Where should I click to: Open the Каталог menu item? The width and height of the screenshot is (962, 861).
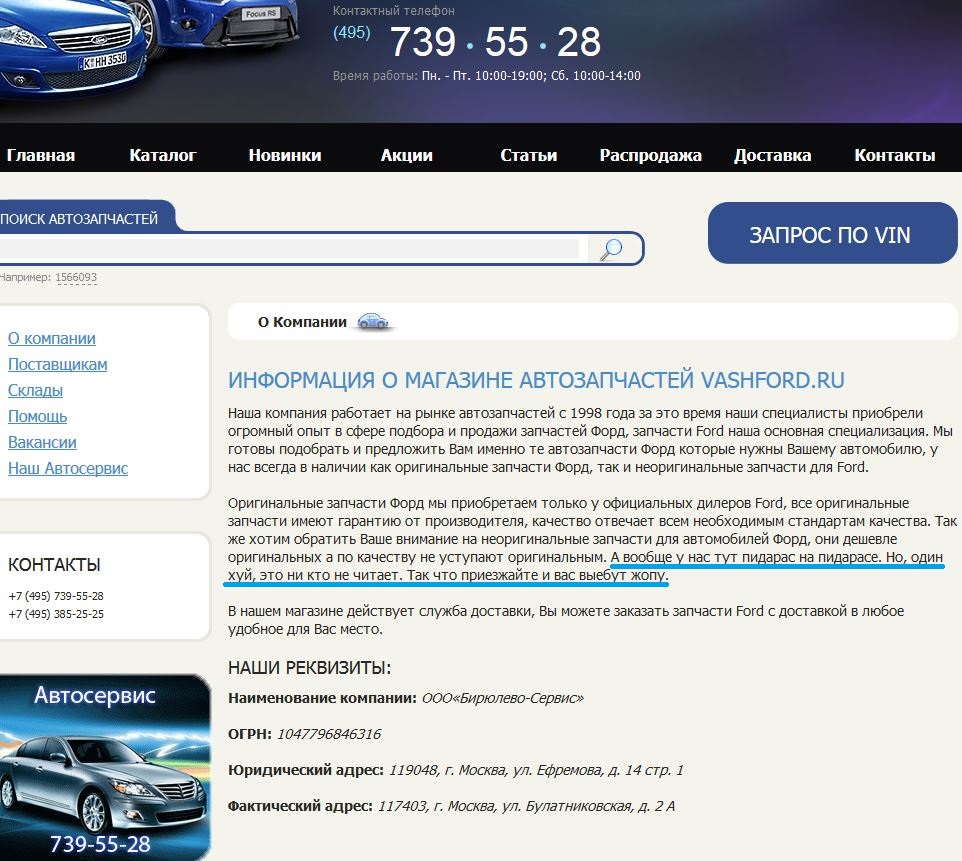[163, 155]
